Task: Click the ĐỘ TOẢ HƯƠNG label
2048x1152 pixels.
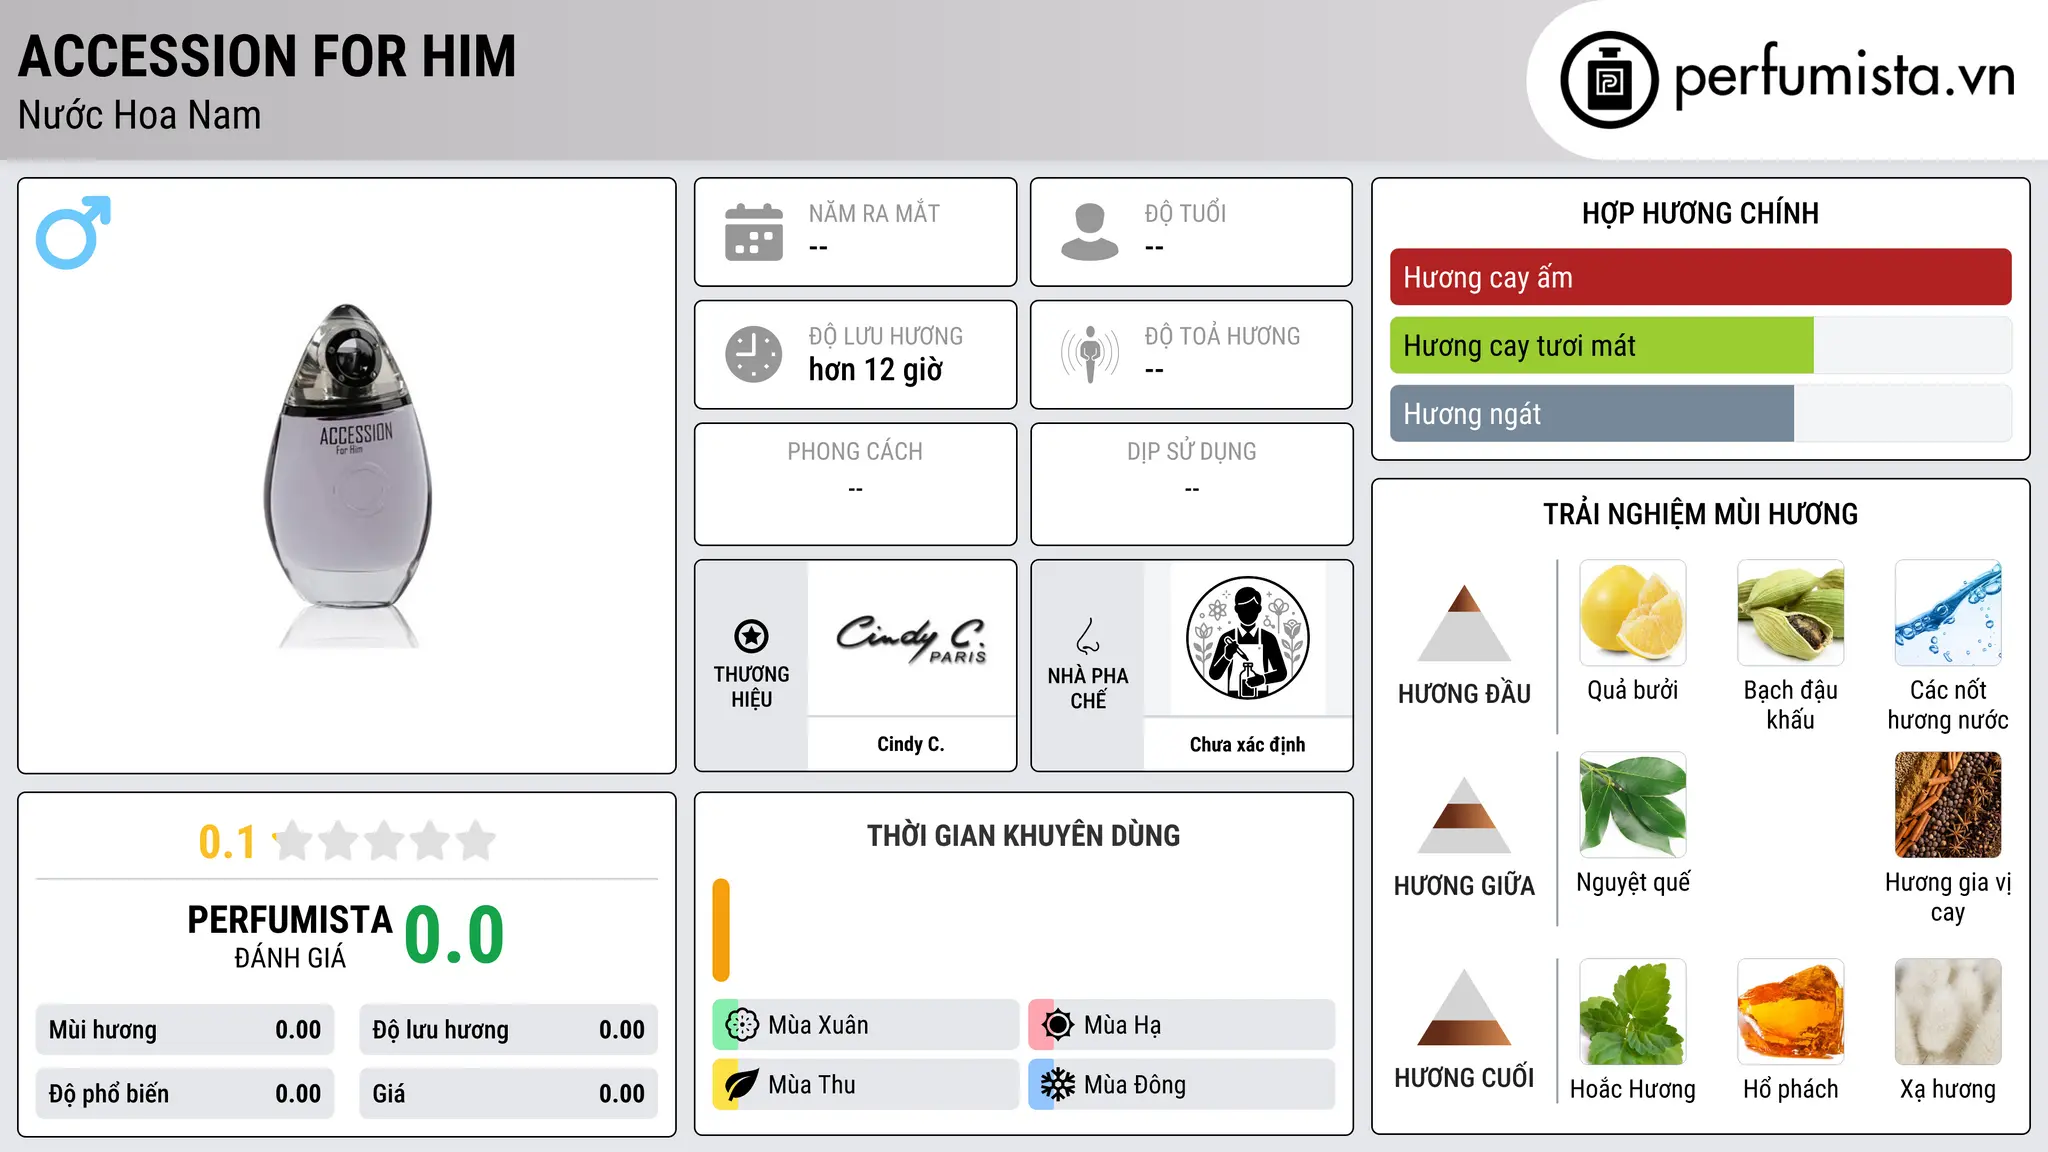Action: coord(1222,336)
